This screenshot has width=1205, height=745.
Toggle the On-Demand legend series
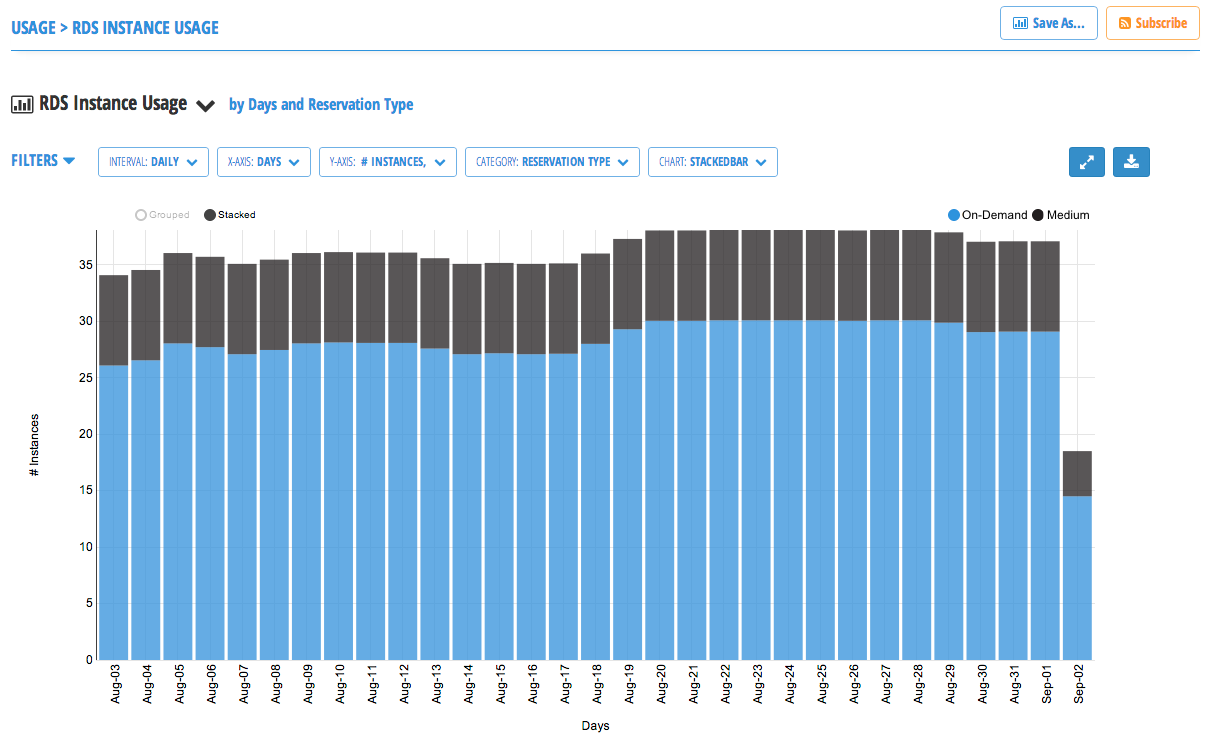tap(987, 215)
